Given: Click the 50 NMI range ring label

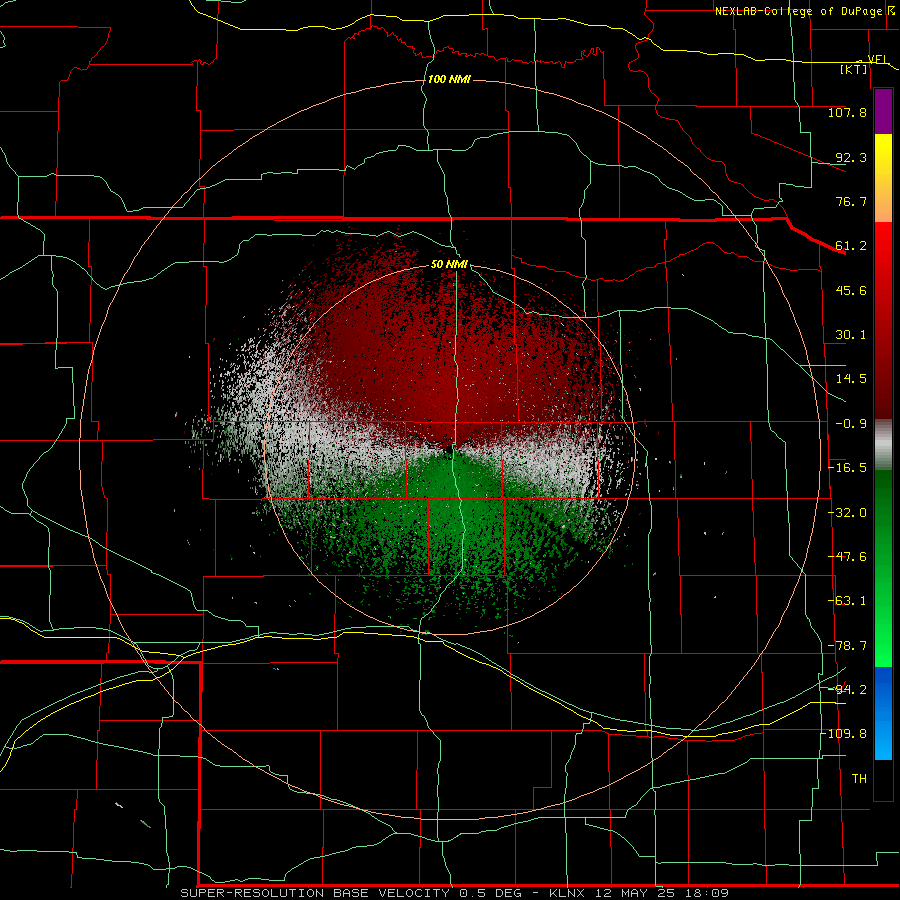Looking at the screenshot, I should (x=449, y=265).
